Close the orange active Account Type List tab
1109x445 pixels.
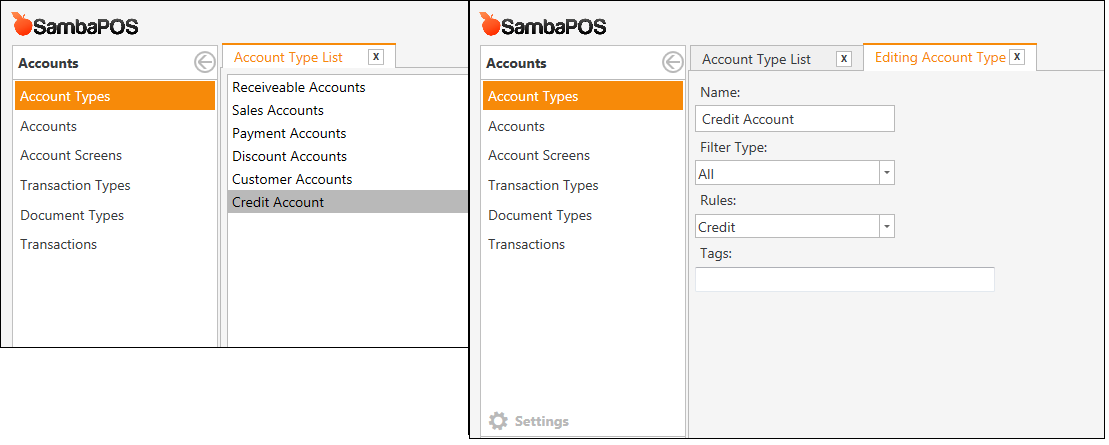point(376,57)
